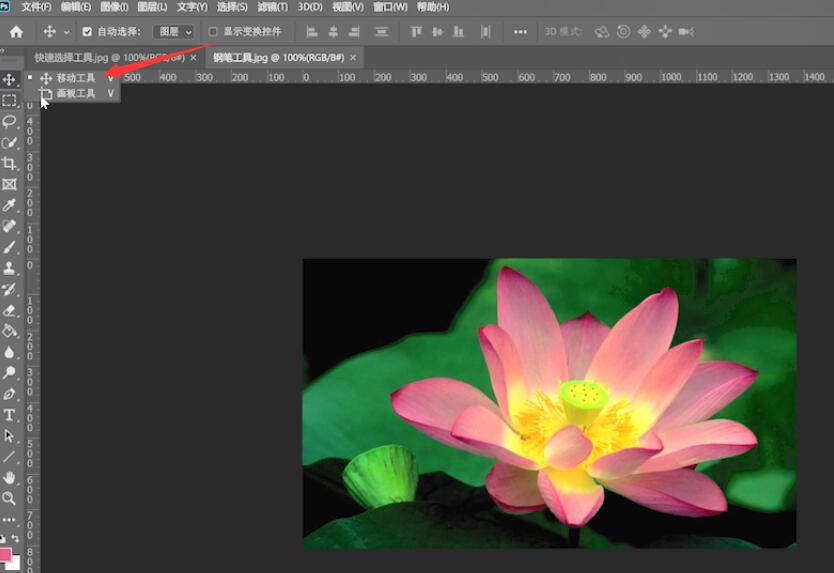This screenshot has height=573, width=834.
Task: Select the Pen tool
Action: [x=9, y=394]
